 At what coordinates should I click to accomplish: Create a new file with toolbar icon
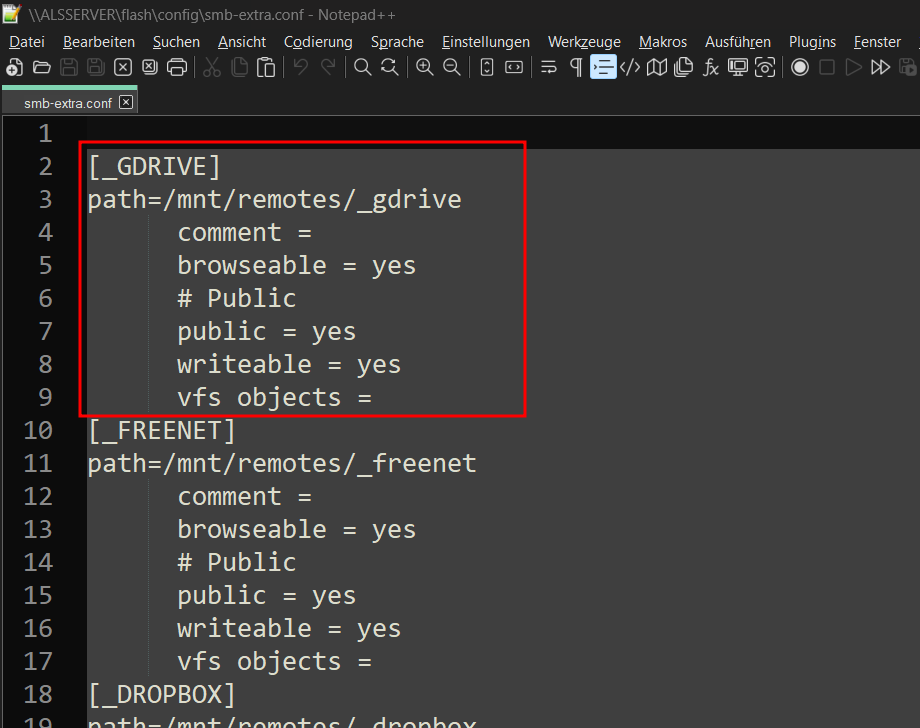pos(15,67)
